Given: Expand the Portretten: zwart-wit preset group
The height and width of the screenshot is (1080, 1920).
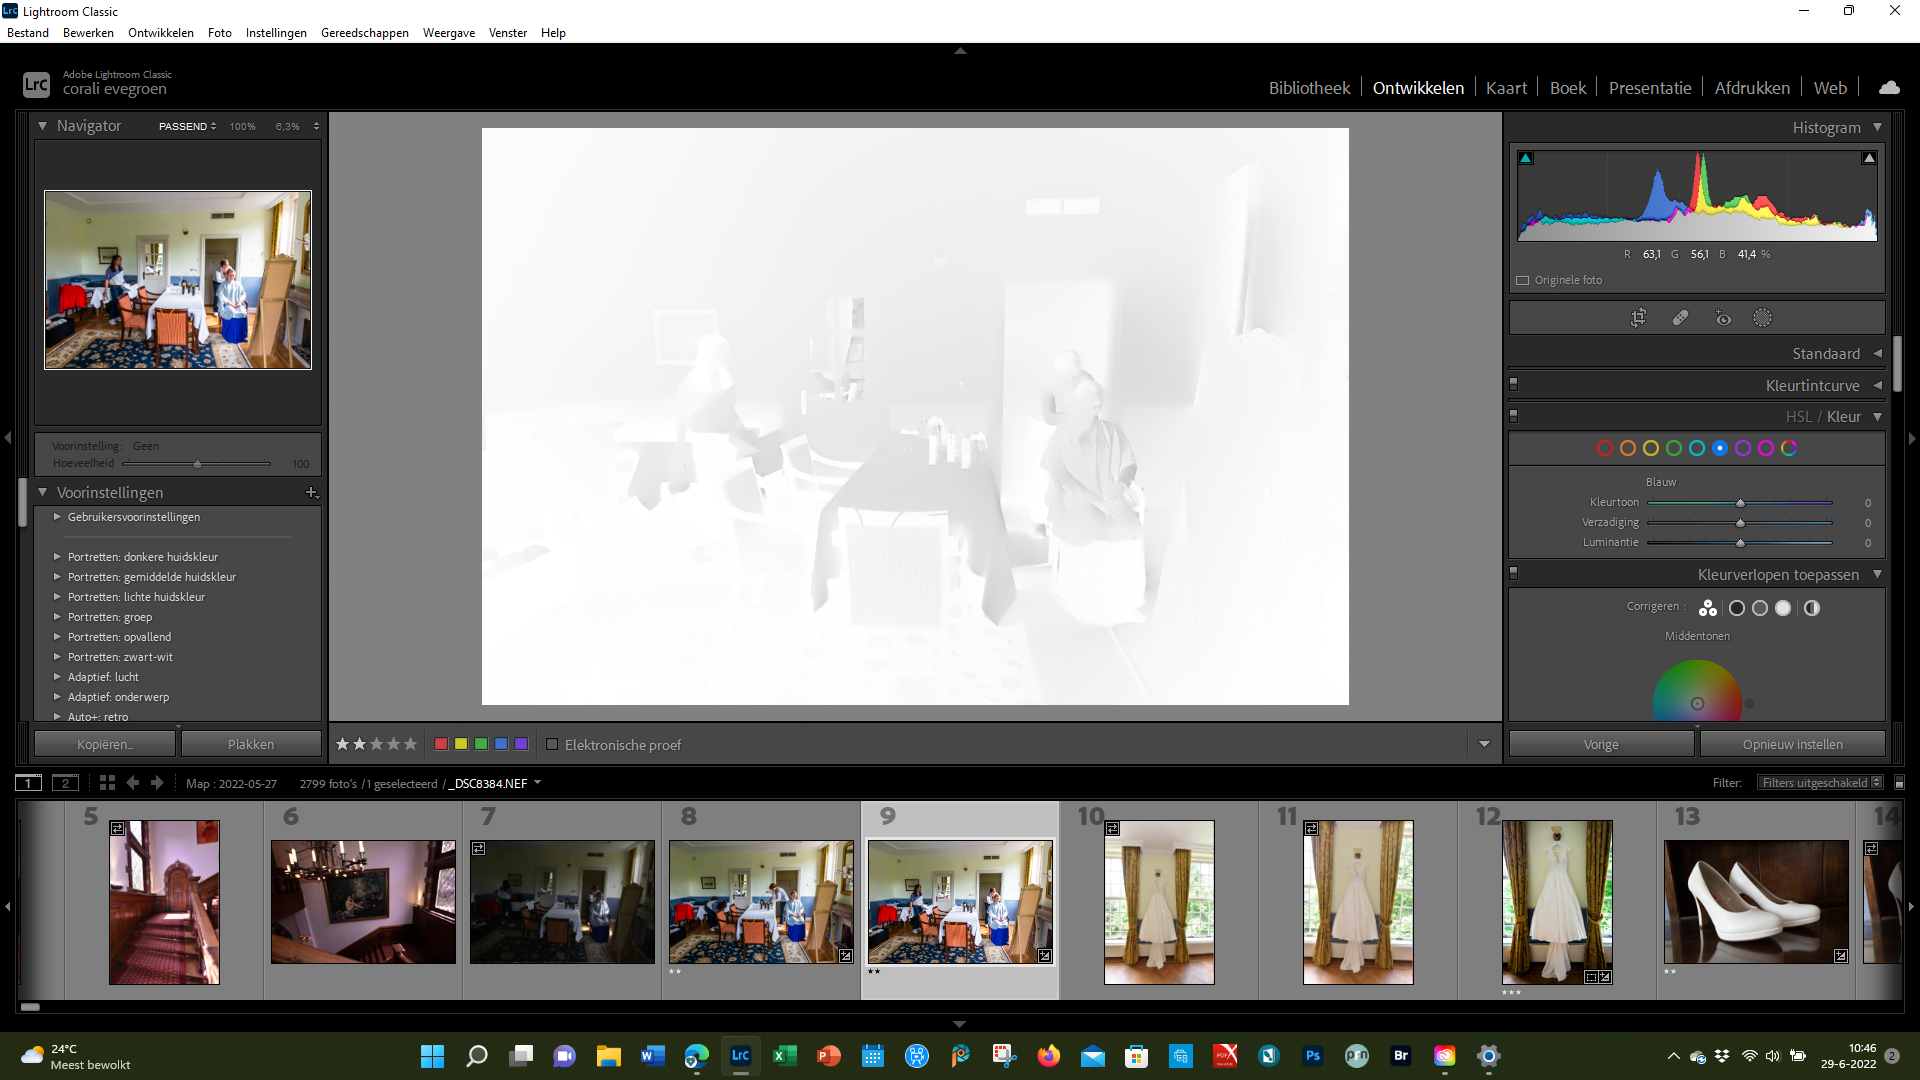Looking at the screenshot, I should pos(58,657).
